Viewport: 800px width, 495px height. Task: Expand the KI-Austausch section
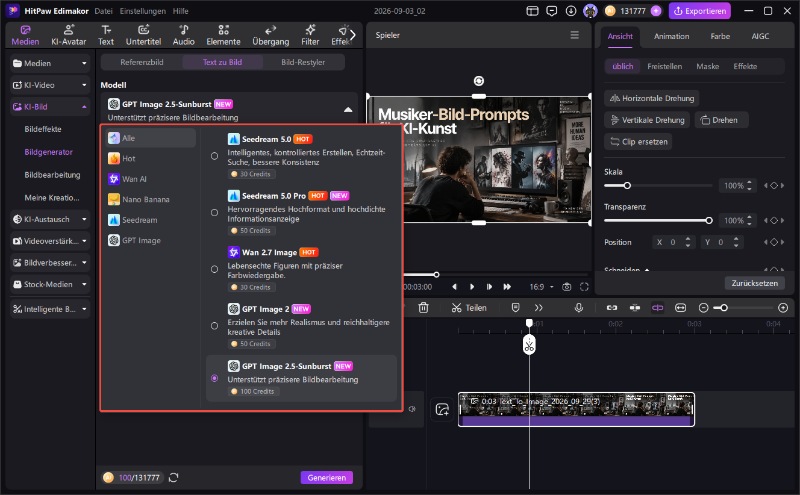pyautogui.click(x=50, y=219)
